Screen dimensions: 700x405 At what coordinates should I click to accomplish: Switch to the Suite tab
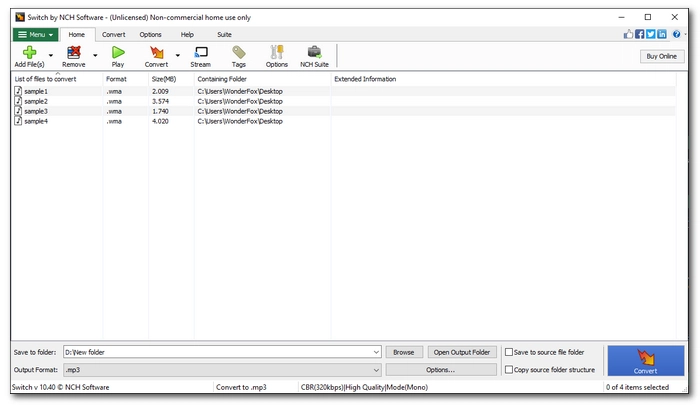224,34
